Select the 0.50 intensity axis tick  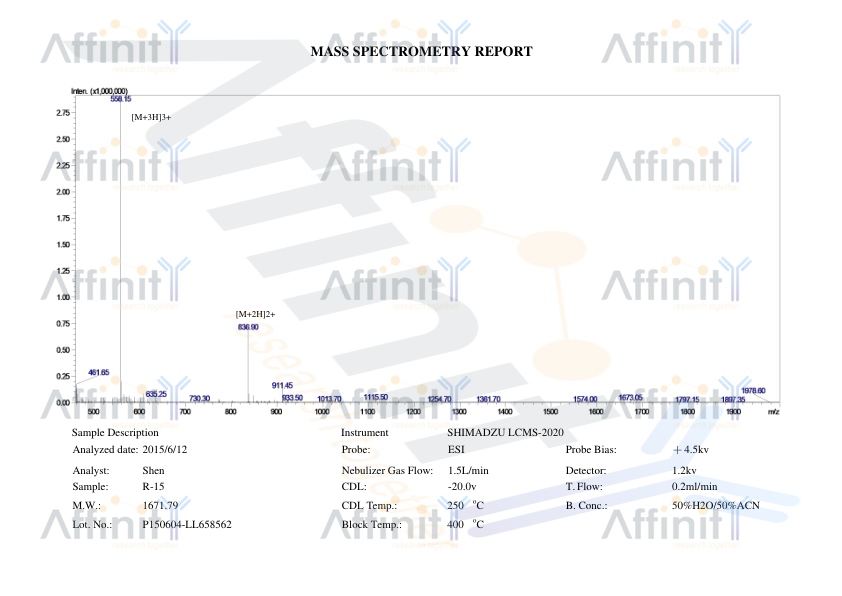pos(63,350)
